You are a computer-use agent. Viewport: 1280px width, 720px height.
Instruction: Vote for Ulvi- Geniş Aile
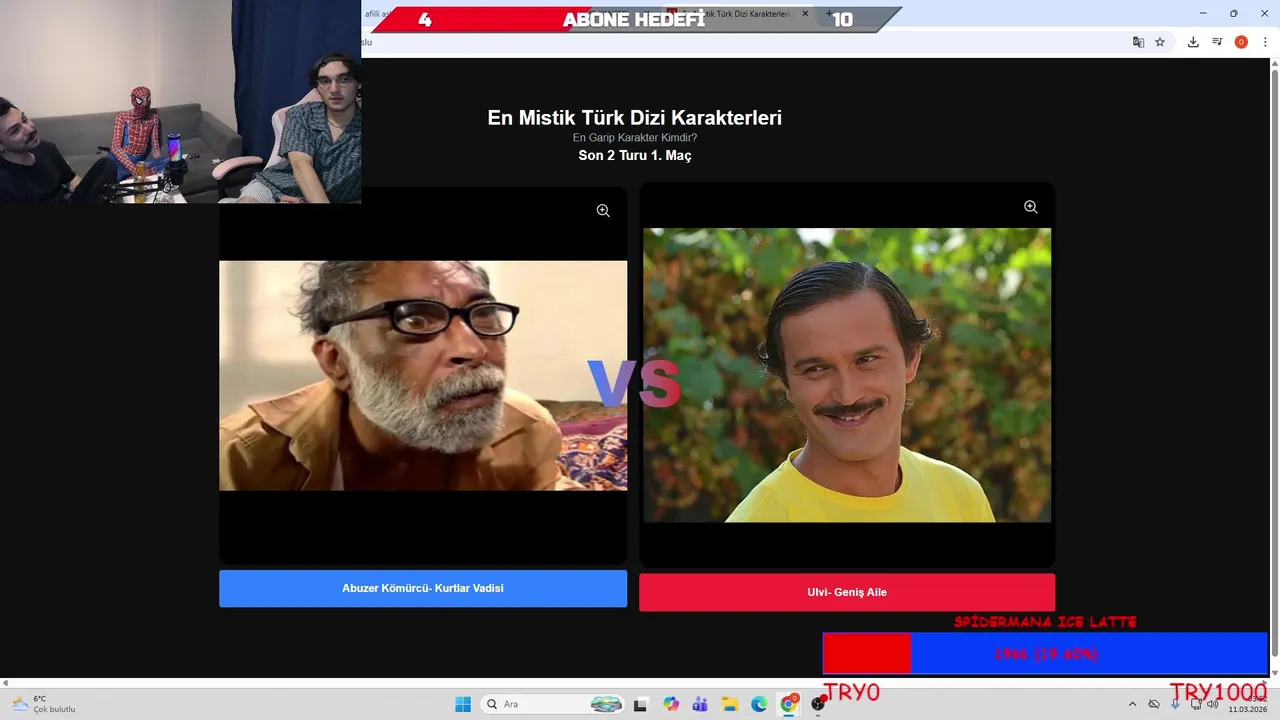tap(847, 592)
